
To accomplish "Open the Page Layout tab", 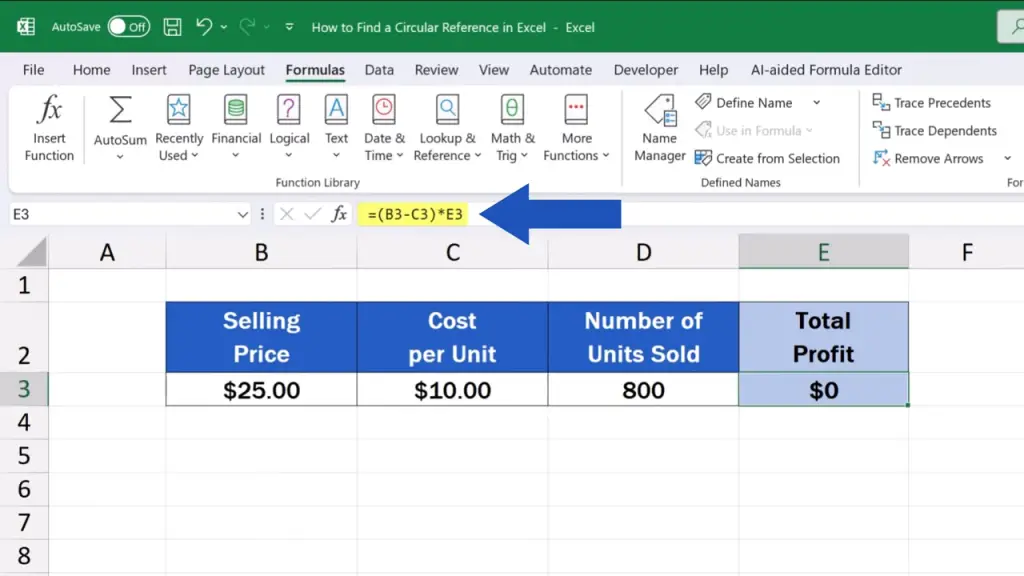I will [x=226, y=70].
